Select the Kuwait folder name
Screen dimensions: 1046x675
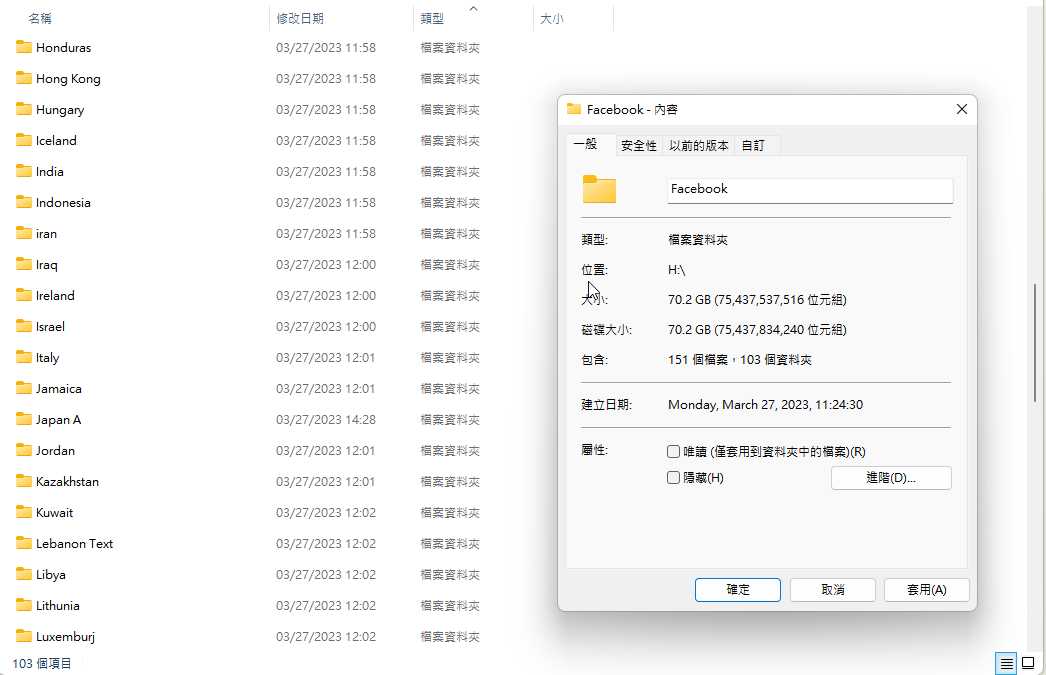[x=55, y=513]
